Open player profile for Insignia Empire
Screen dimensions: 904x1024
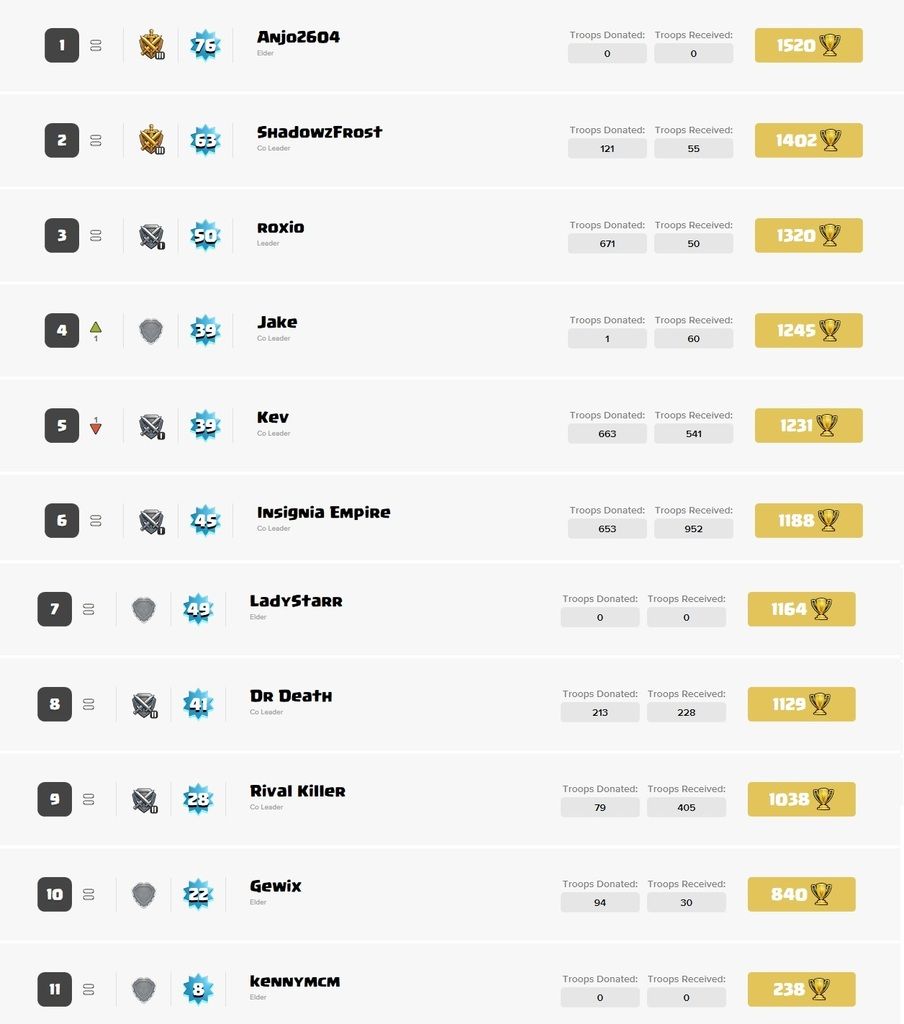point(323,512)
